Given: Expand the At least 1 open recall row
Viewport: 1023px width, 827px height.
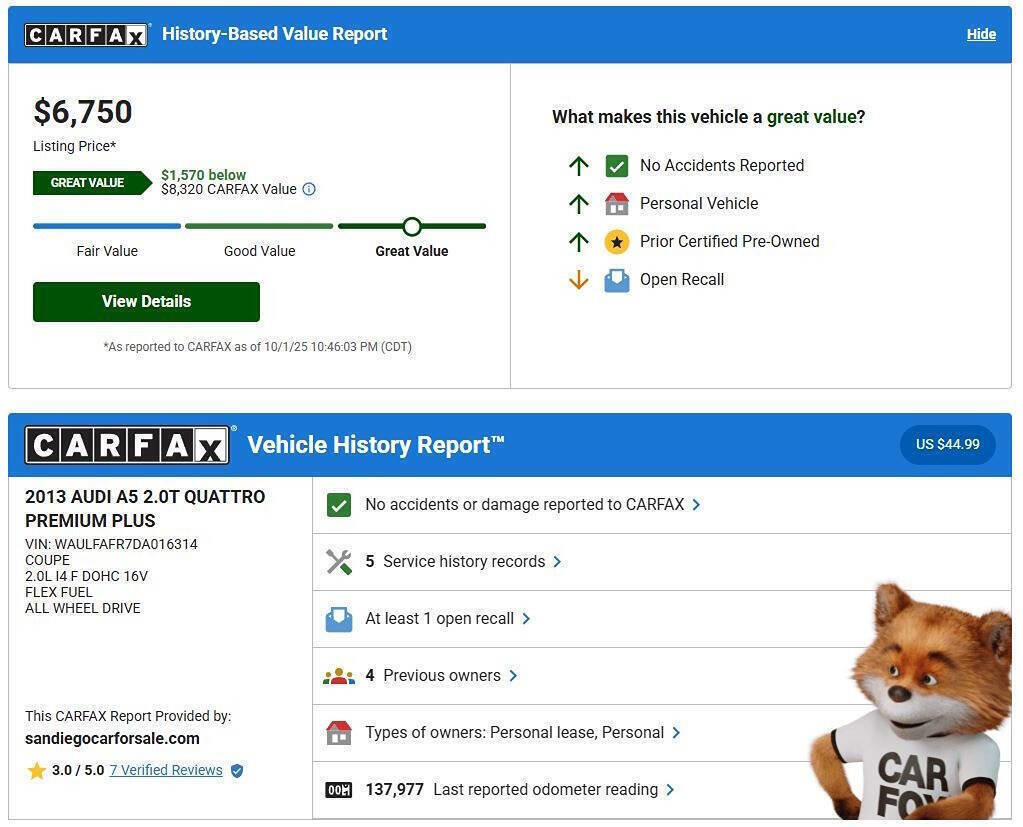Looking at the screenshot, I should coord(447,619).
